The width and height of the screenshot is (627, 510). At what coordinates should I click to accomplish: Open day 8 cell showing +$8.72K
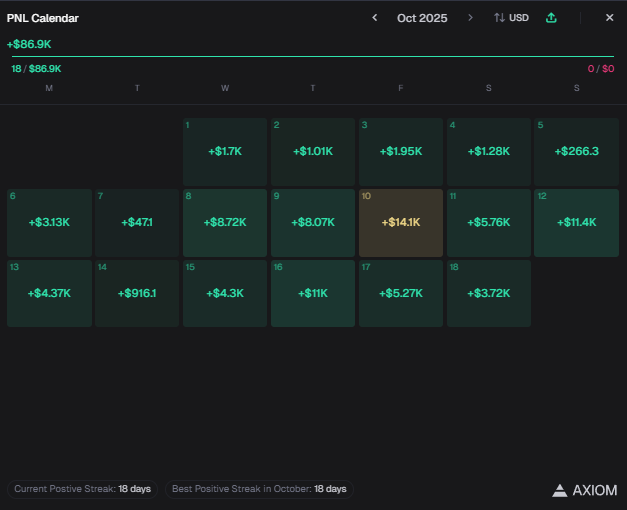[225, 223]
